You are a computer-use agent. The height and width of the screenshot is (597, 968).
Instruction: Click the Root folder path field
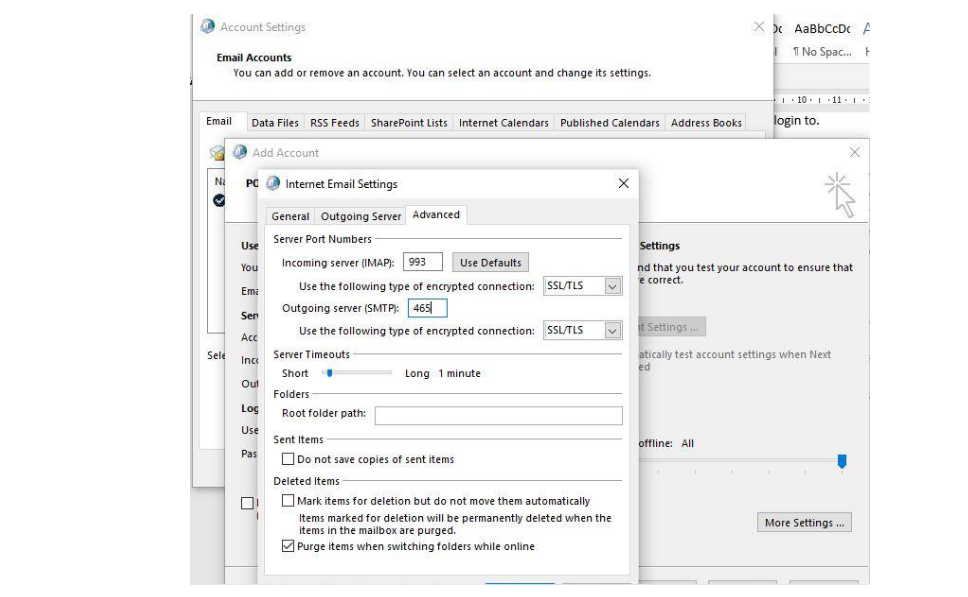coord(498,415)
